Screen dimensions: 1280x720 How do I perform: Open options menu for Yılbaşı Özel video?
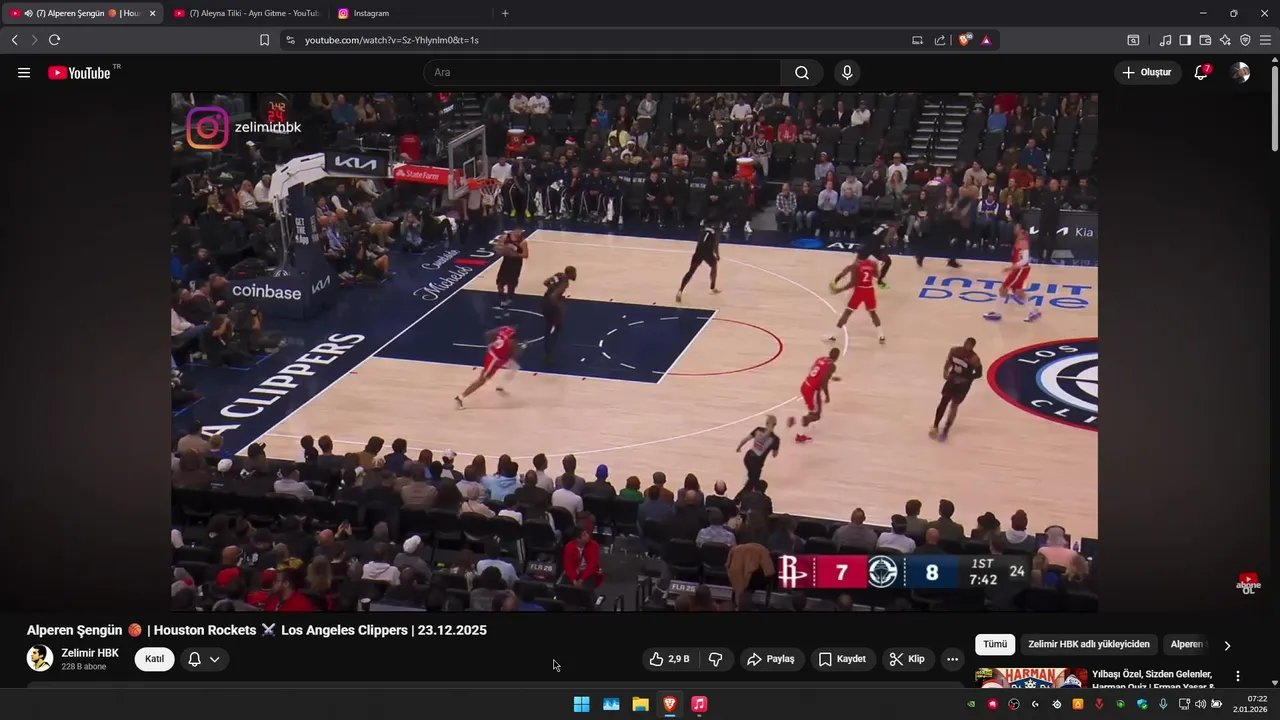pos(1238,676)
